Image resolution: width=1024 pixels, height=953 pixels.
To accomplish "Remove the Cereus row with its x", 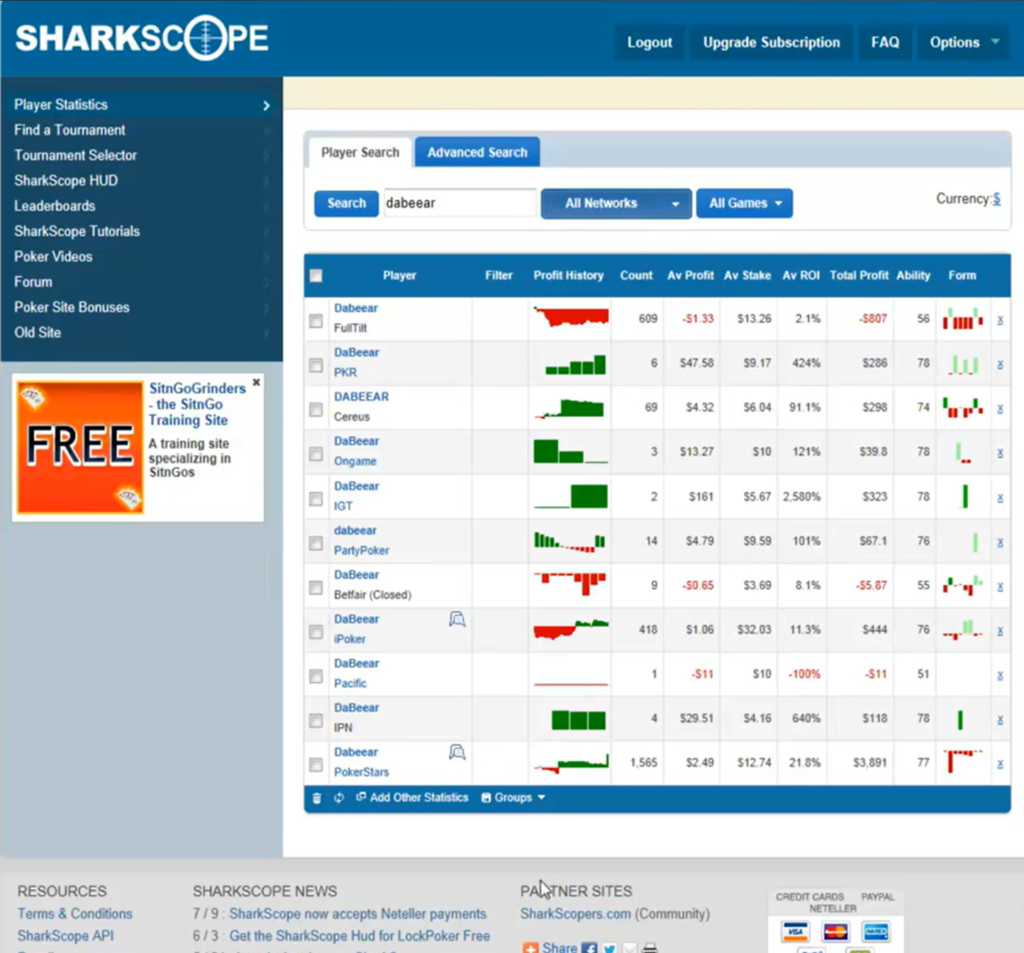I will 1000,409.
